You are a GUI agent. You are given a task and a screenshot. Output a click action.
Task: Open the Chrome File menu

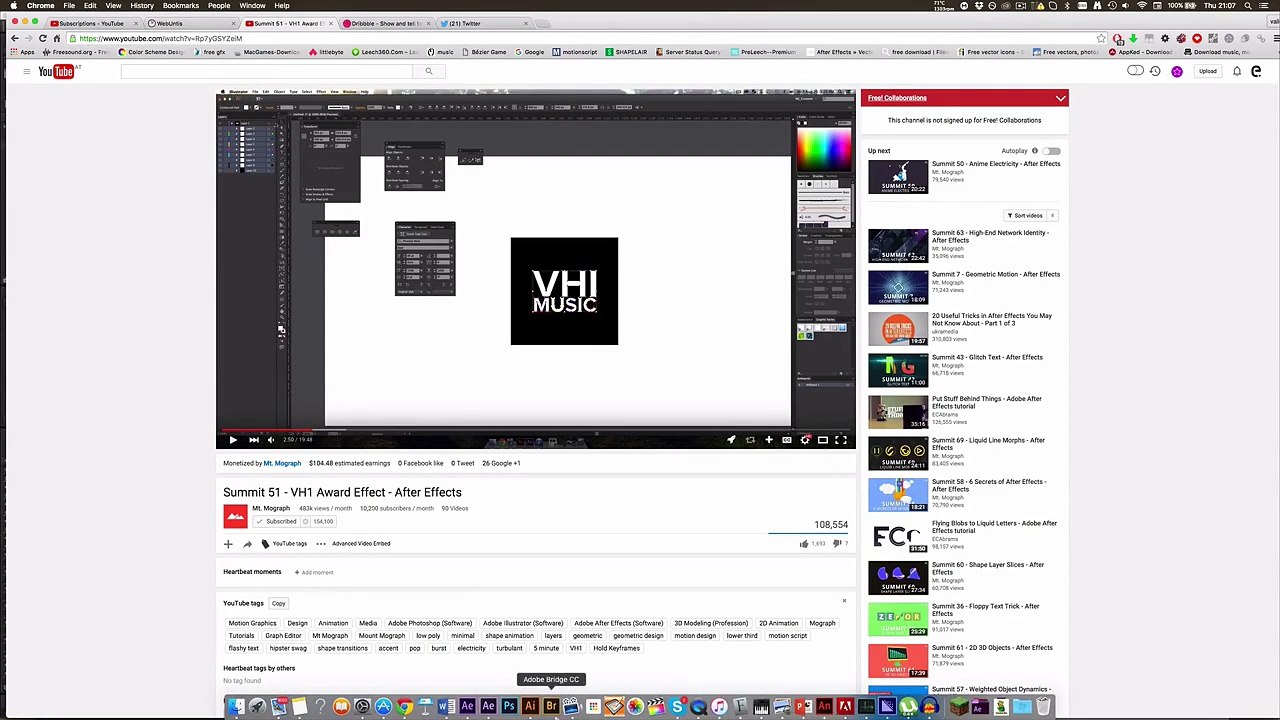click(69, 6)
